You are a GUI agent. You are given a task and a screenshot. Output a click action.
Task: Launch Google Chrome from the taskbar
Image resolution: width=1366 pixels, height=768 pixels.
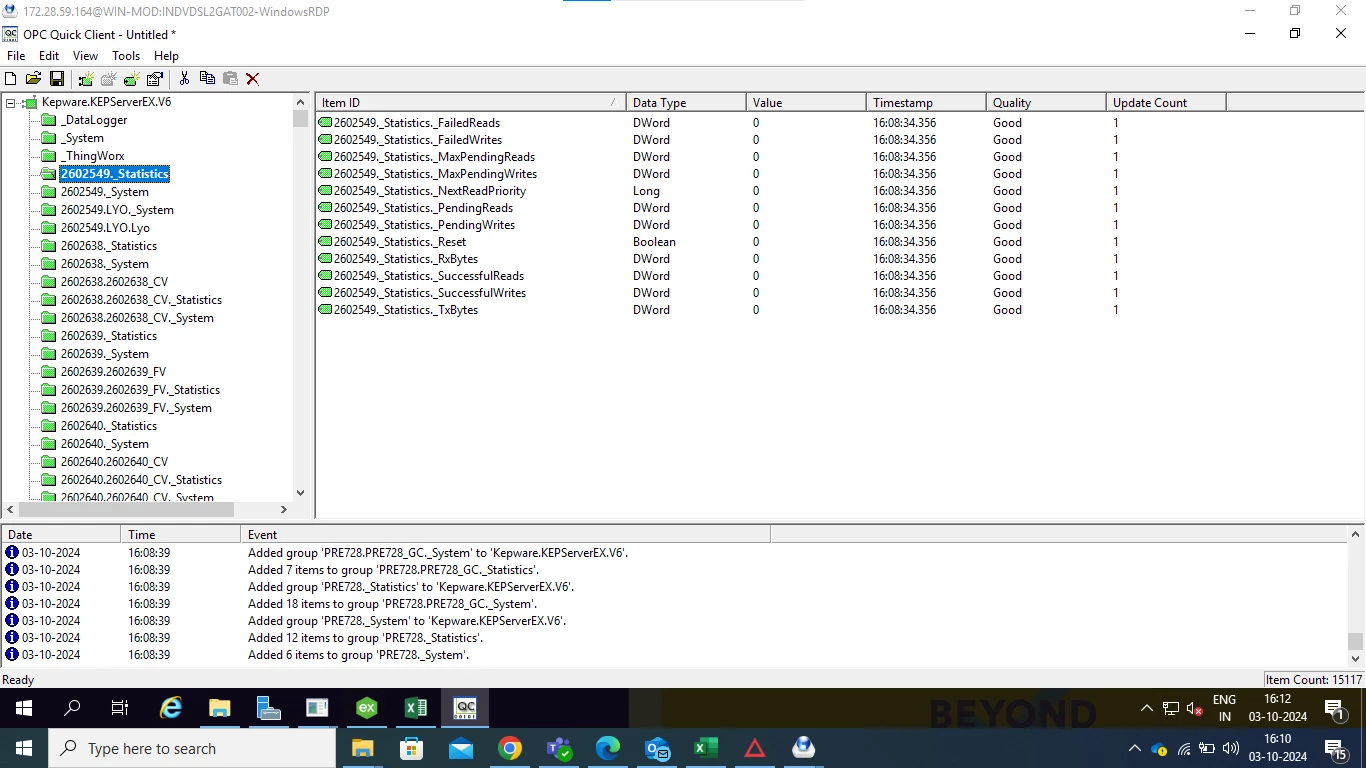tap(510, 748)
